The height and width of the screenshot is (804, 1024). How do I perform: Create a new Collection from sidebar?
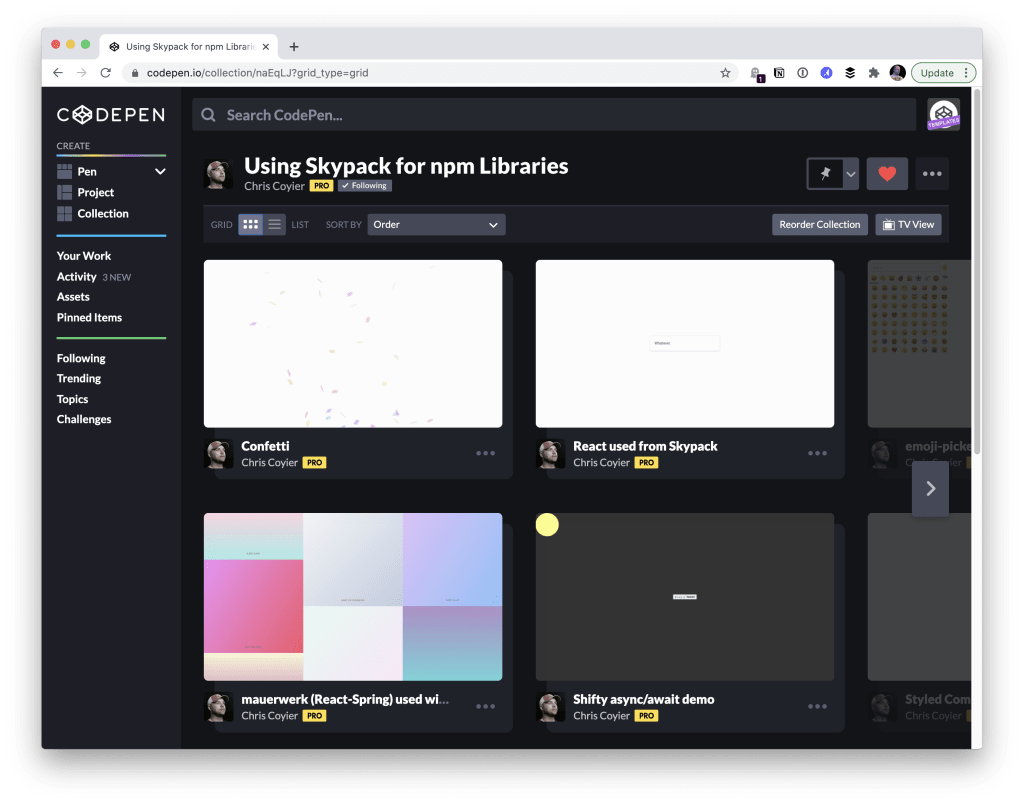point(103,214)
